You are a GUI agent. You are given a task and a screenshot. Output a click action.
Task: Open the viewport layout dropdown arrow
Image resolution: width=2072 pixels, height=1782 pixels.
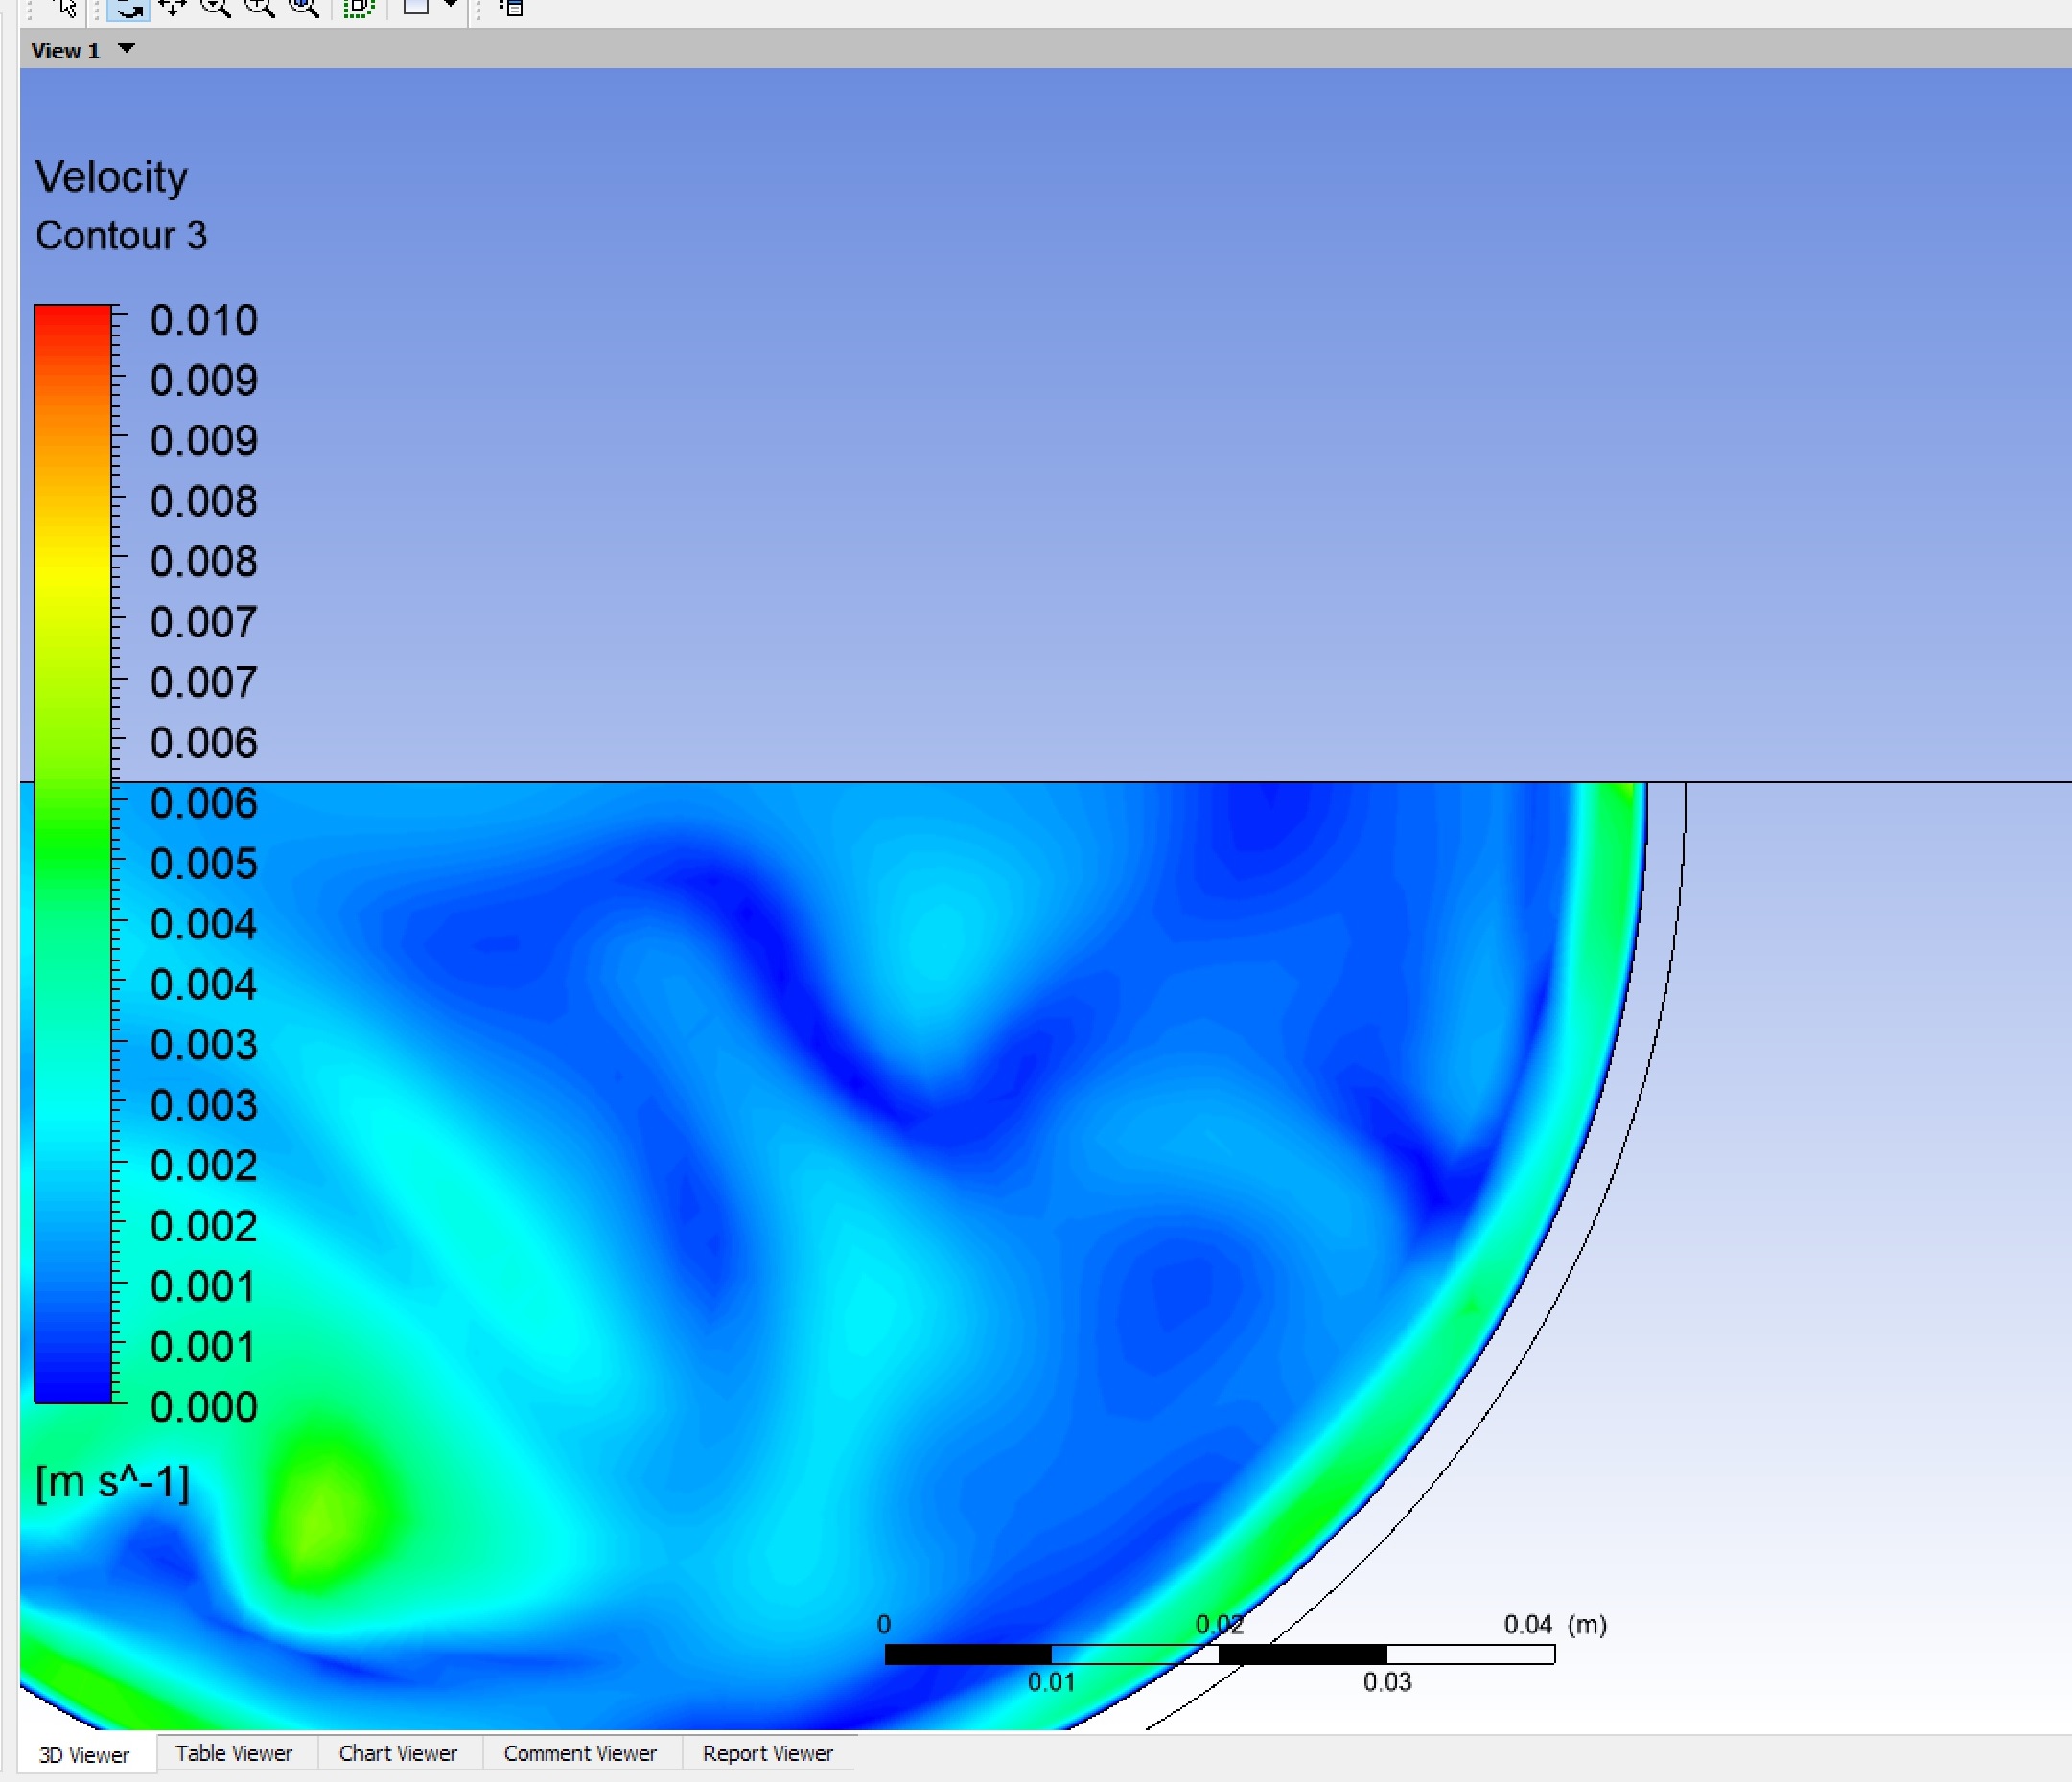click(x=450, y=5)
